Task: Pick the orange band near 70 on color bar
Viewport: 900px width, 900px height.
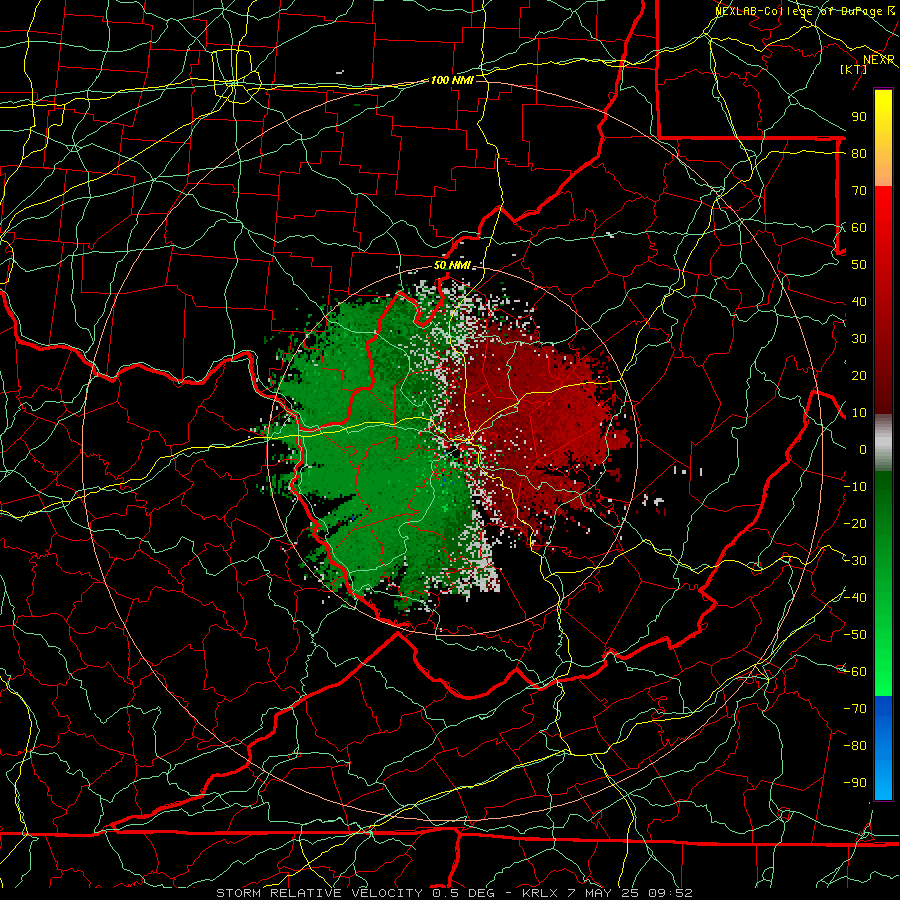Action: coord(883,175)
